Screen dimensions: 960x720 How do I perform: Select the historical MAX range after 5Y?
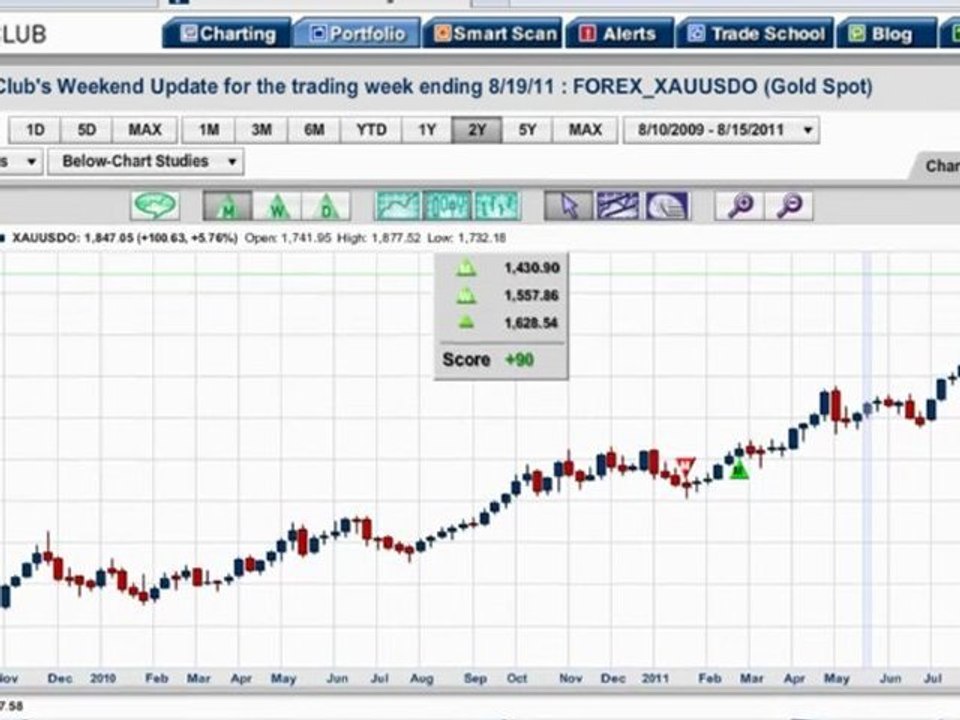[585, 130]
